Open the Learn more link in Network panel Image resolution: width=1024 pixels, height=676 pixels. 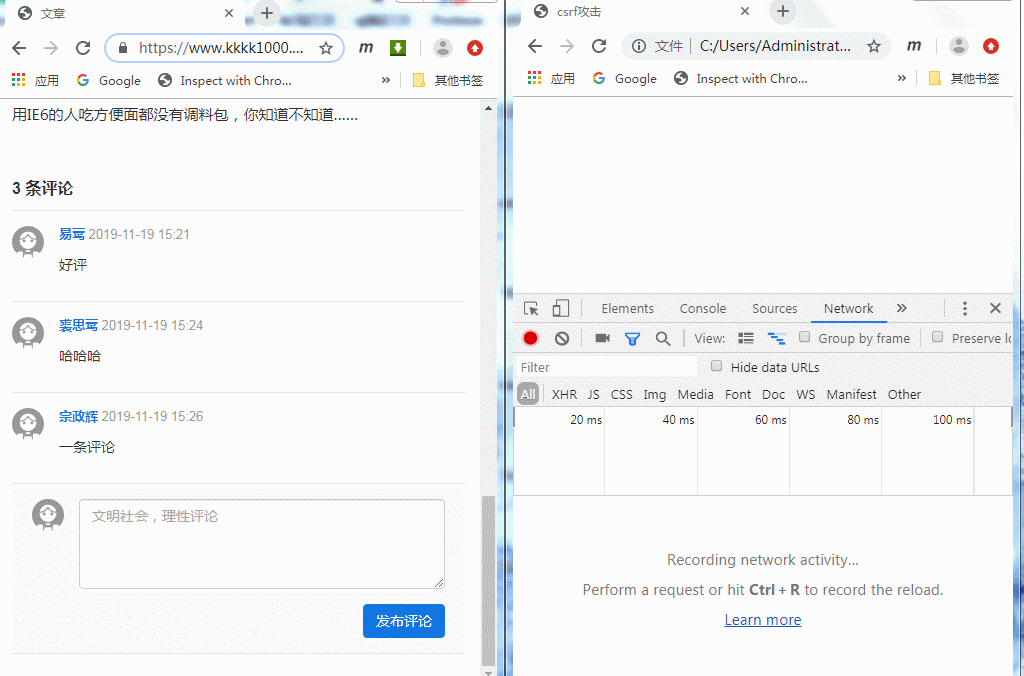[x=763, y=620]
